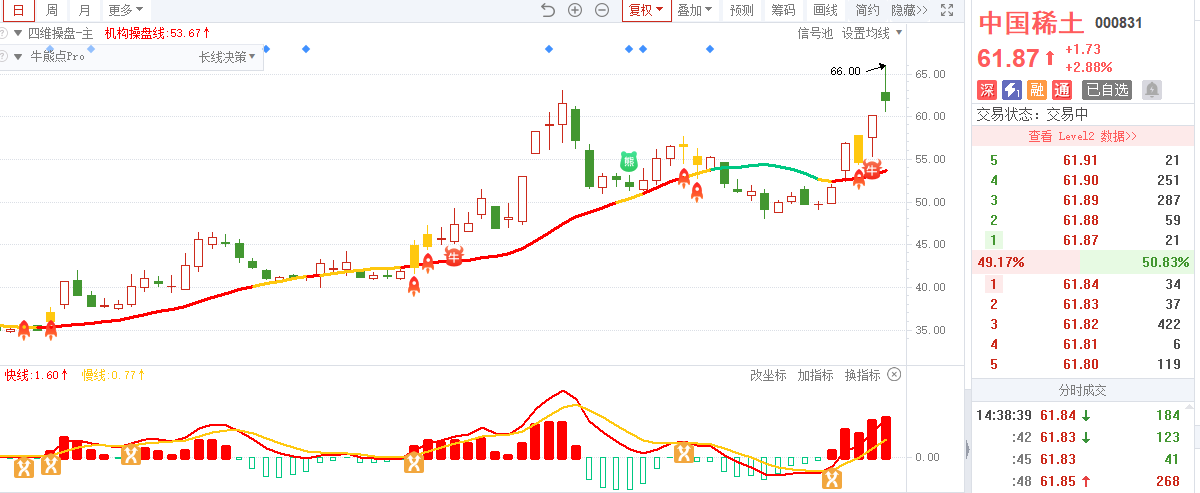Image resolution: width=1200 pixels, height=493 pixels.
Task: Click the 换指标 change indicator button
Action: [x=862, y=375]
